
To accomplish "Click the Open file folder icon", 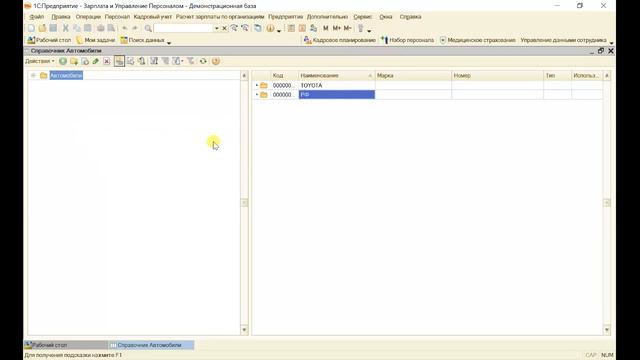I will [x=42, y=28].
